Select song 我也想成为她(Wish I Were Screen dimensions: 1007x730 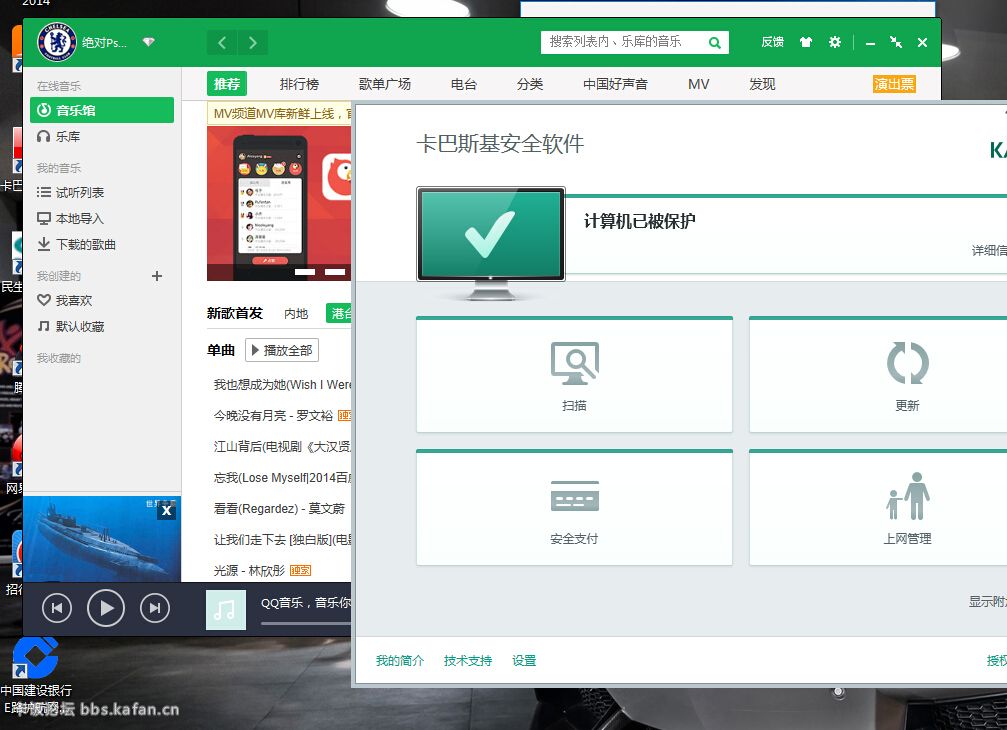click(283, 385)
